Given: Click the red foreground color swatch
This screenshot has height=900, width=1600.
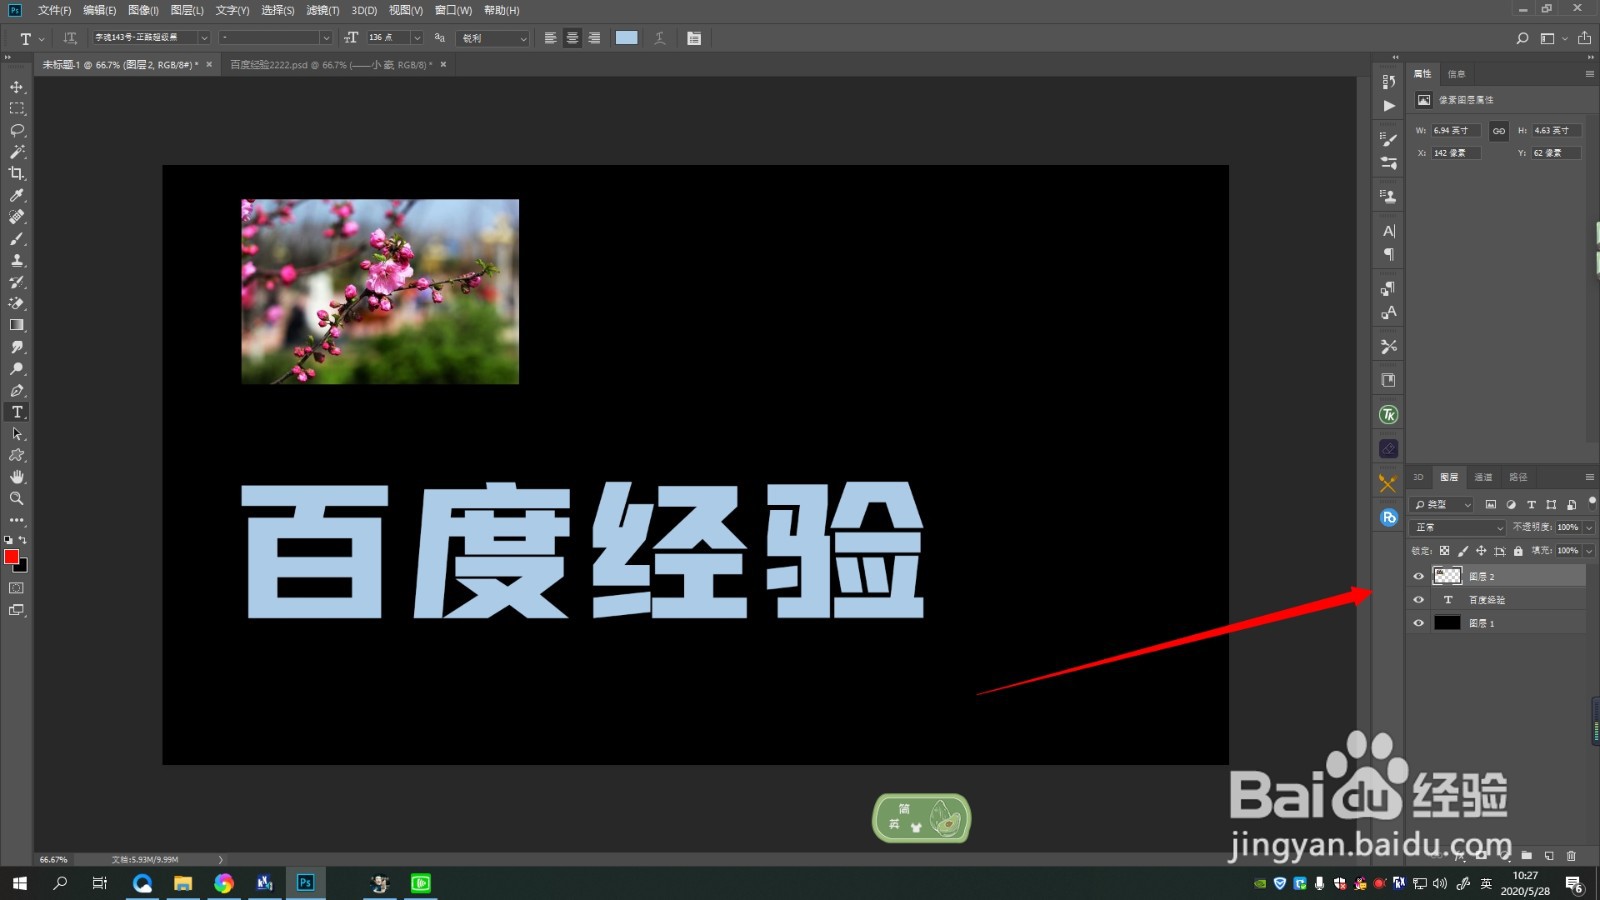Looking at the screenshot, I should pyautogui.click(x=11, y=557).
